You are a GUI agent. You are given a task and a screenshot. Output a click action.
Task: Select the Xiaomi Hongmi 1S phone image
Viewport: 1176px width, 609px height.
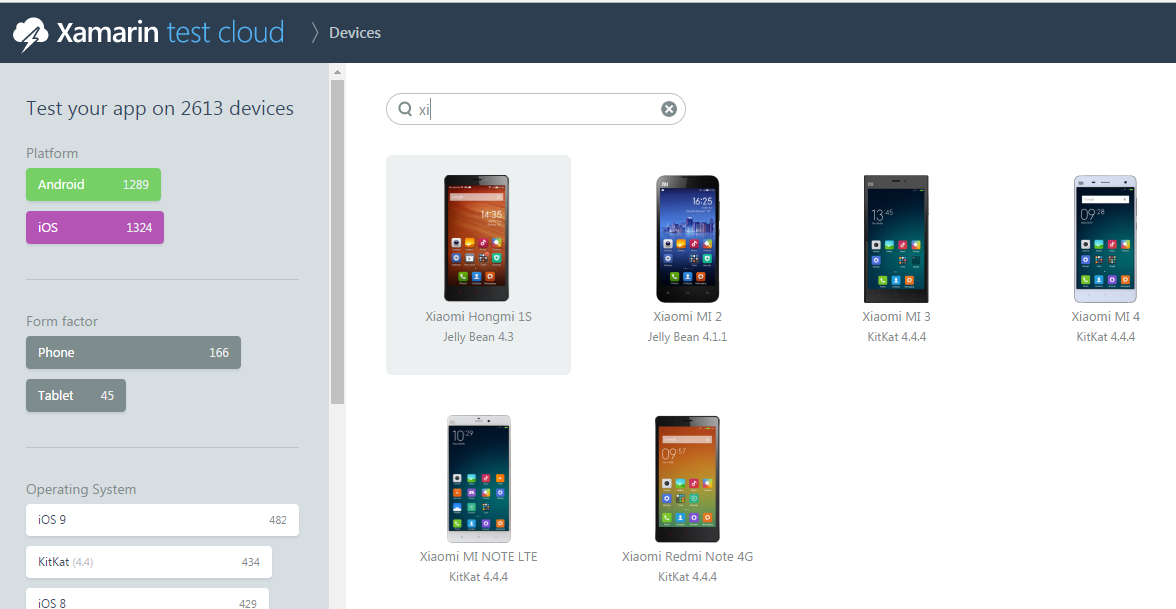(476, 238)
